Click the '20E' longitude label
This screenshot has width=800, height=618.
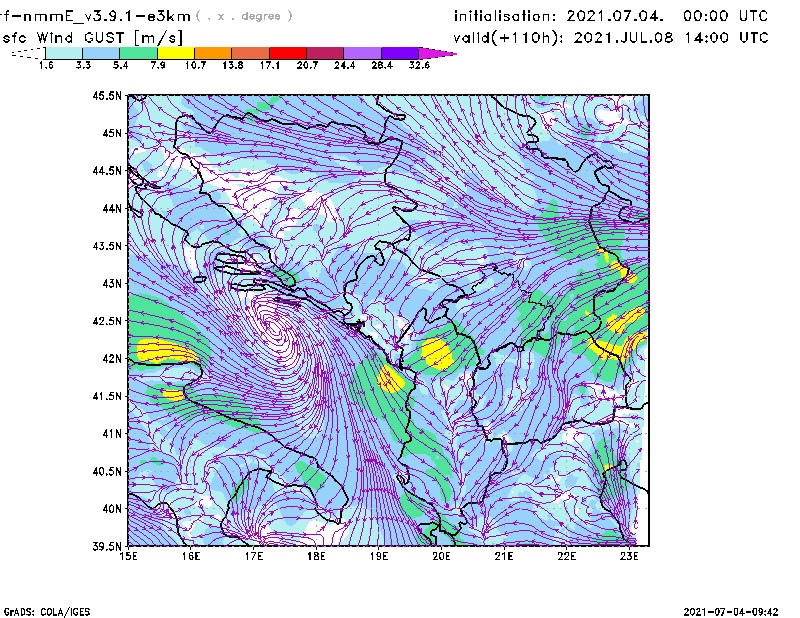[x=441, y=556]
